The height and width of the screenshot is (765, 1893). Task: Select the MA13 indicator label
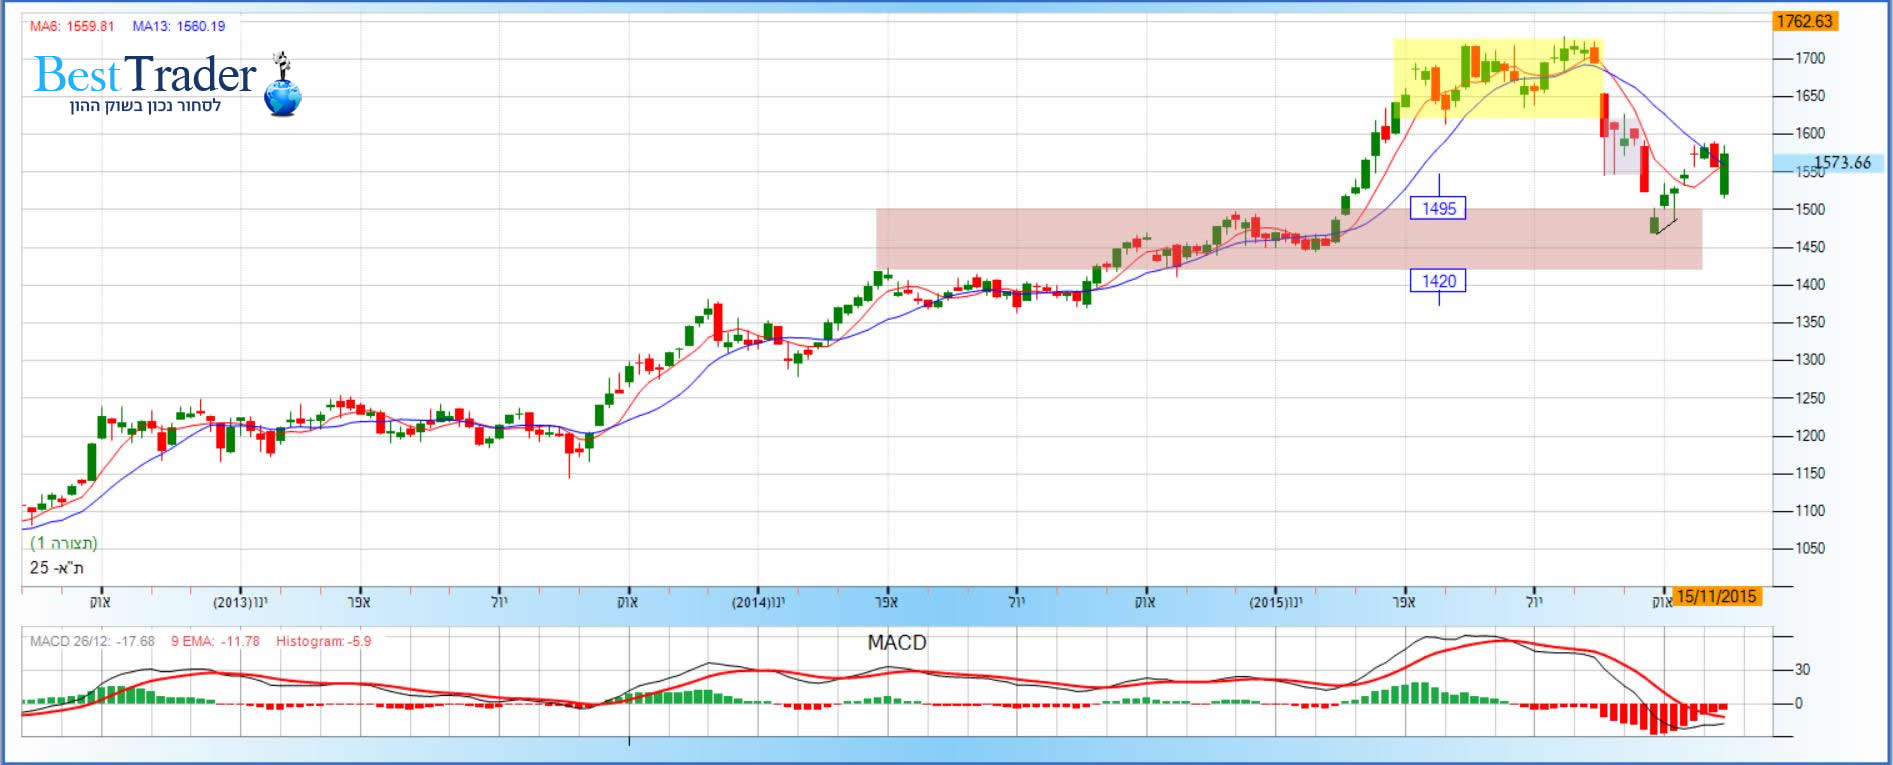tap(180, 26)
